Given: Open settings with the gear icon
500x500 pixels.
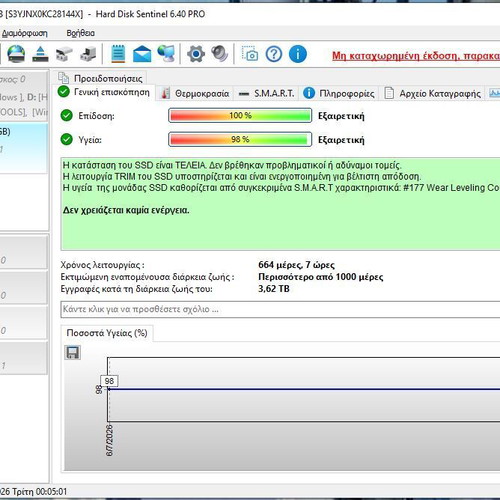Looking at the screenshot, I should (196, 54).
